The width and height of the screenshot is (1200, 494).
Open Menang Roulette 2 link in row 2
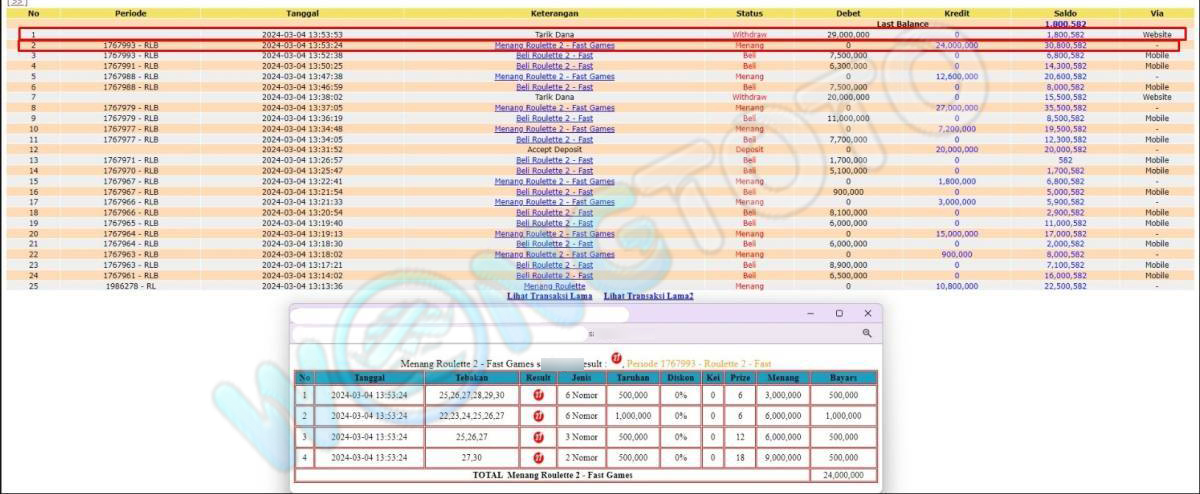[554, 45]
